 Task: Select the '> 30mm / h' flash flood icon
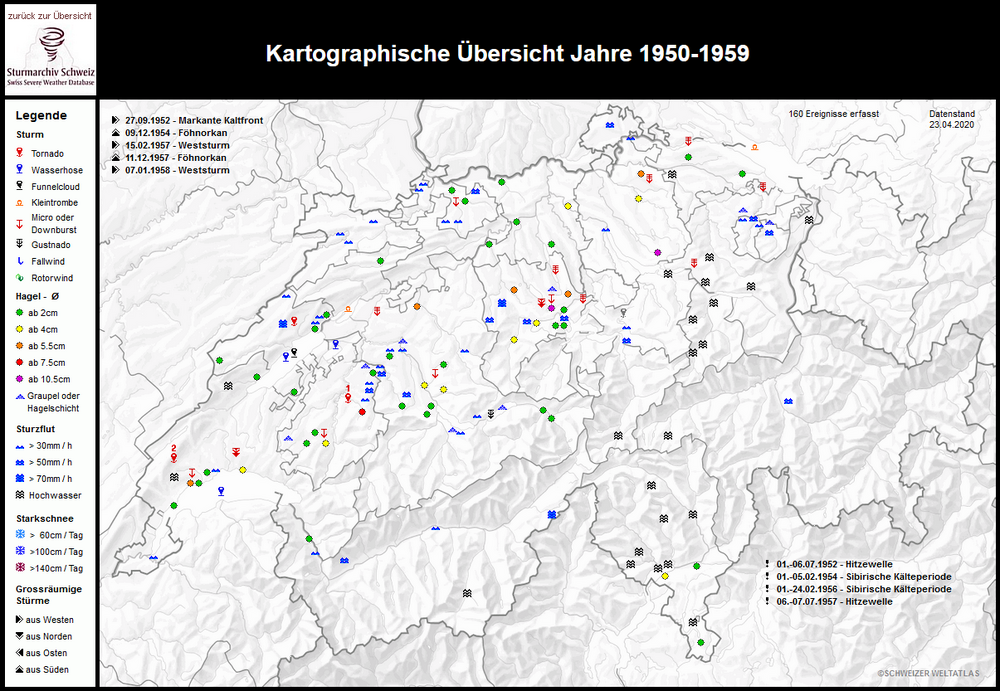tap(20, 446)
